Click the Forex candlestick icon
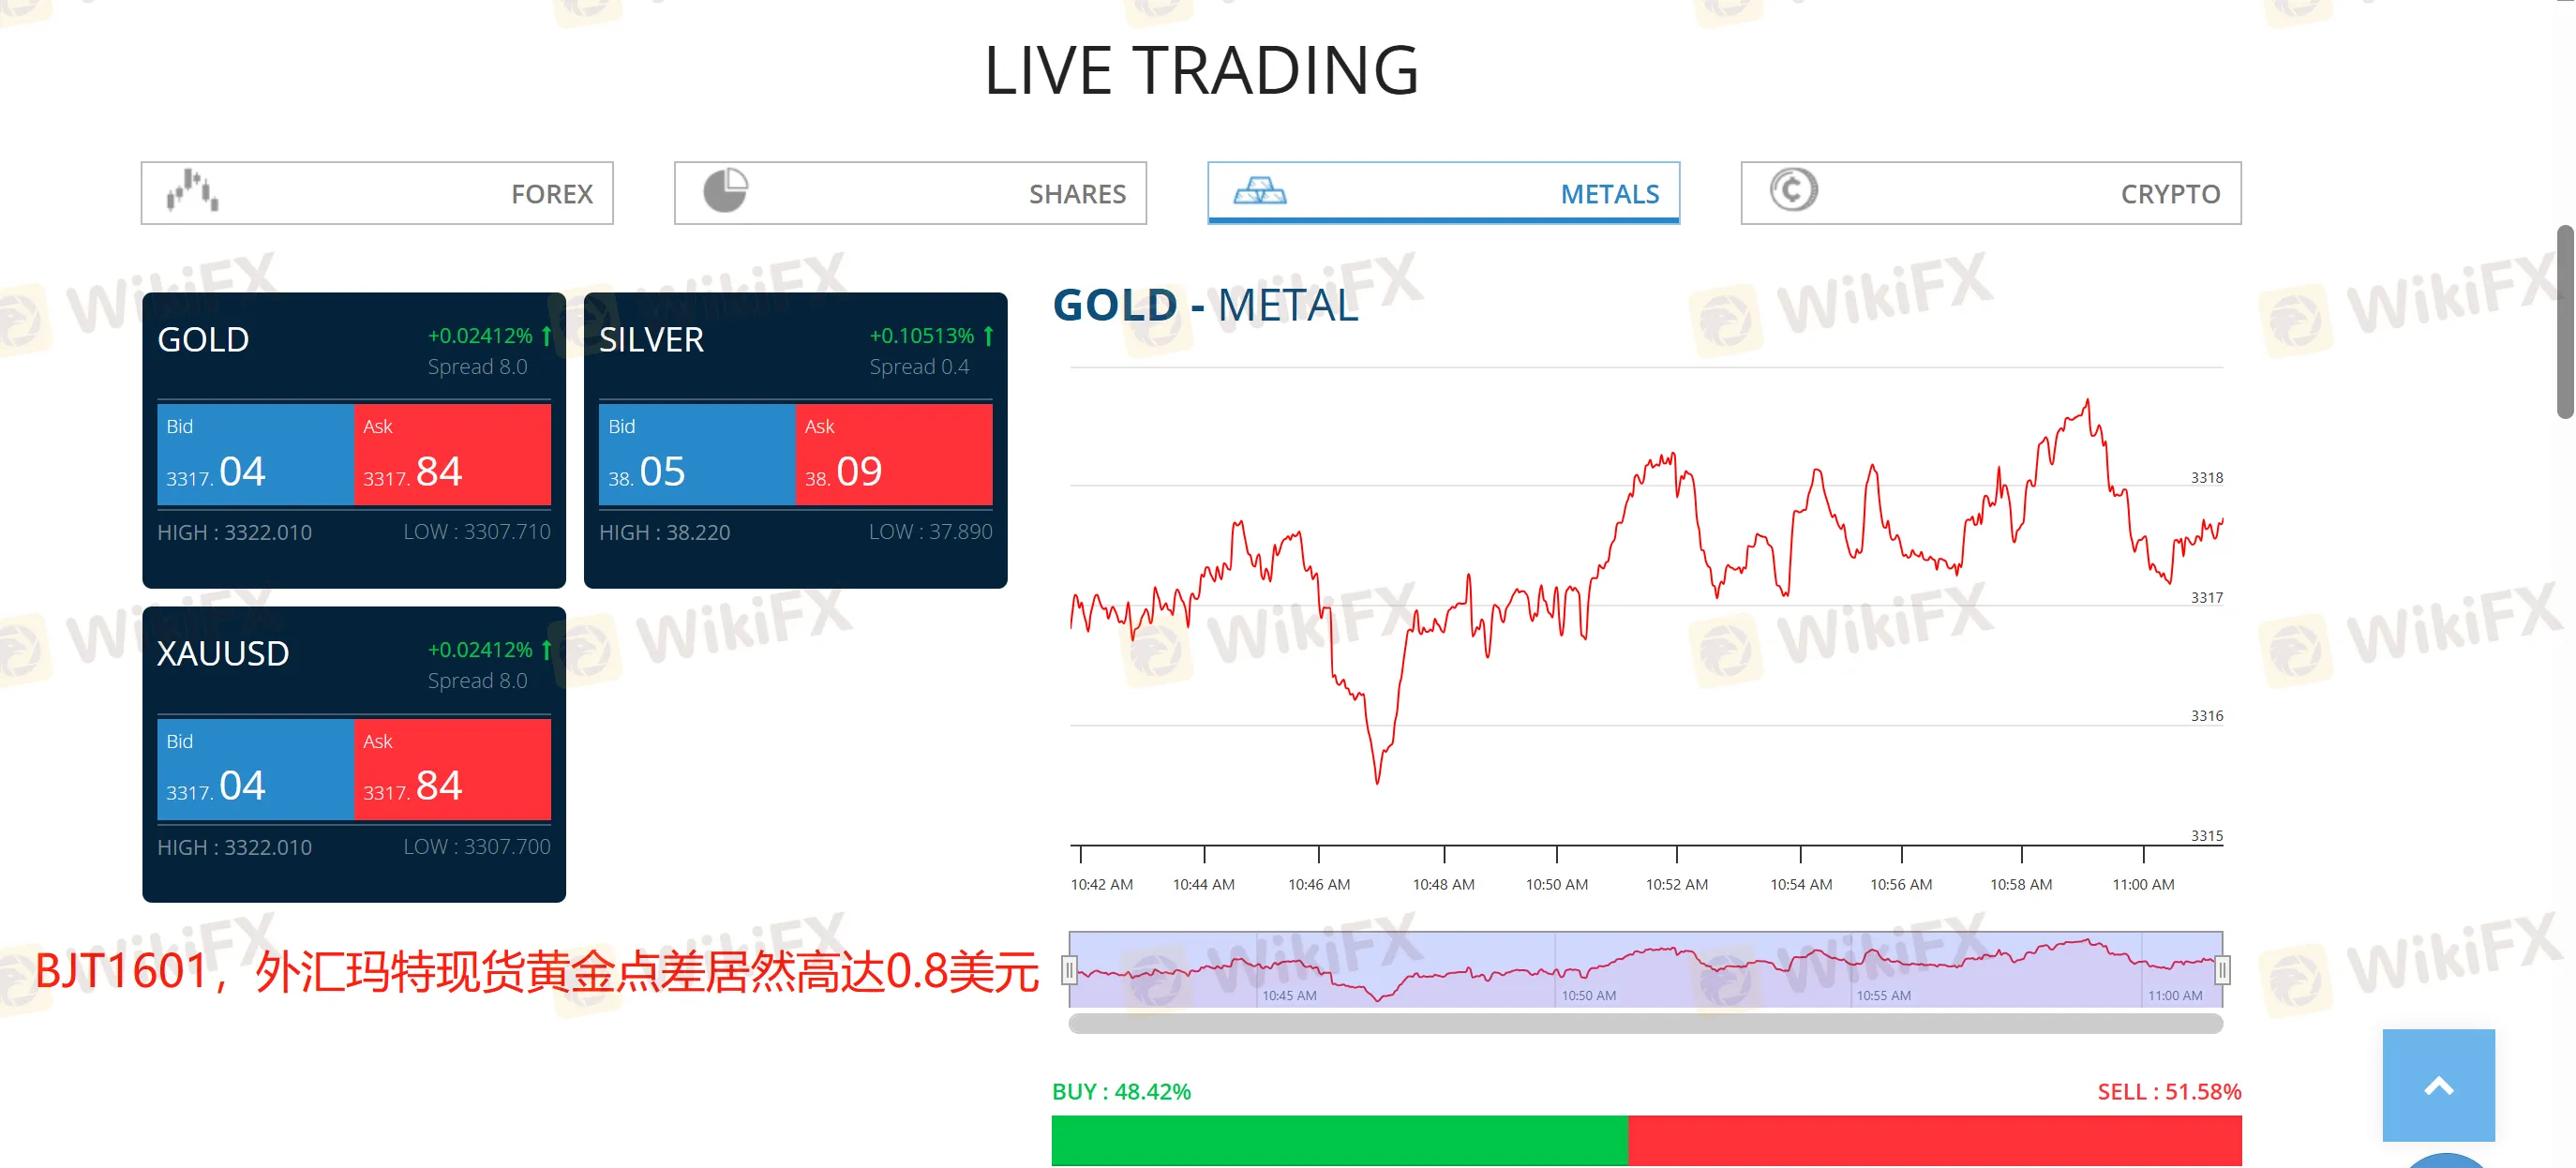Screen dimensions: 2576x1168 click(192, 191)
